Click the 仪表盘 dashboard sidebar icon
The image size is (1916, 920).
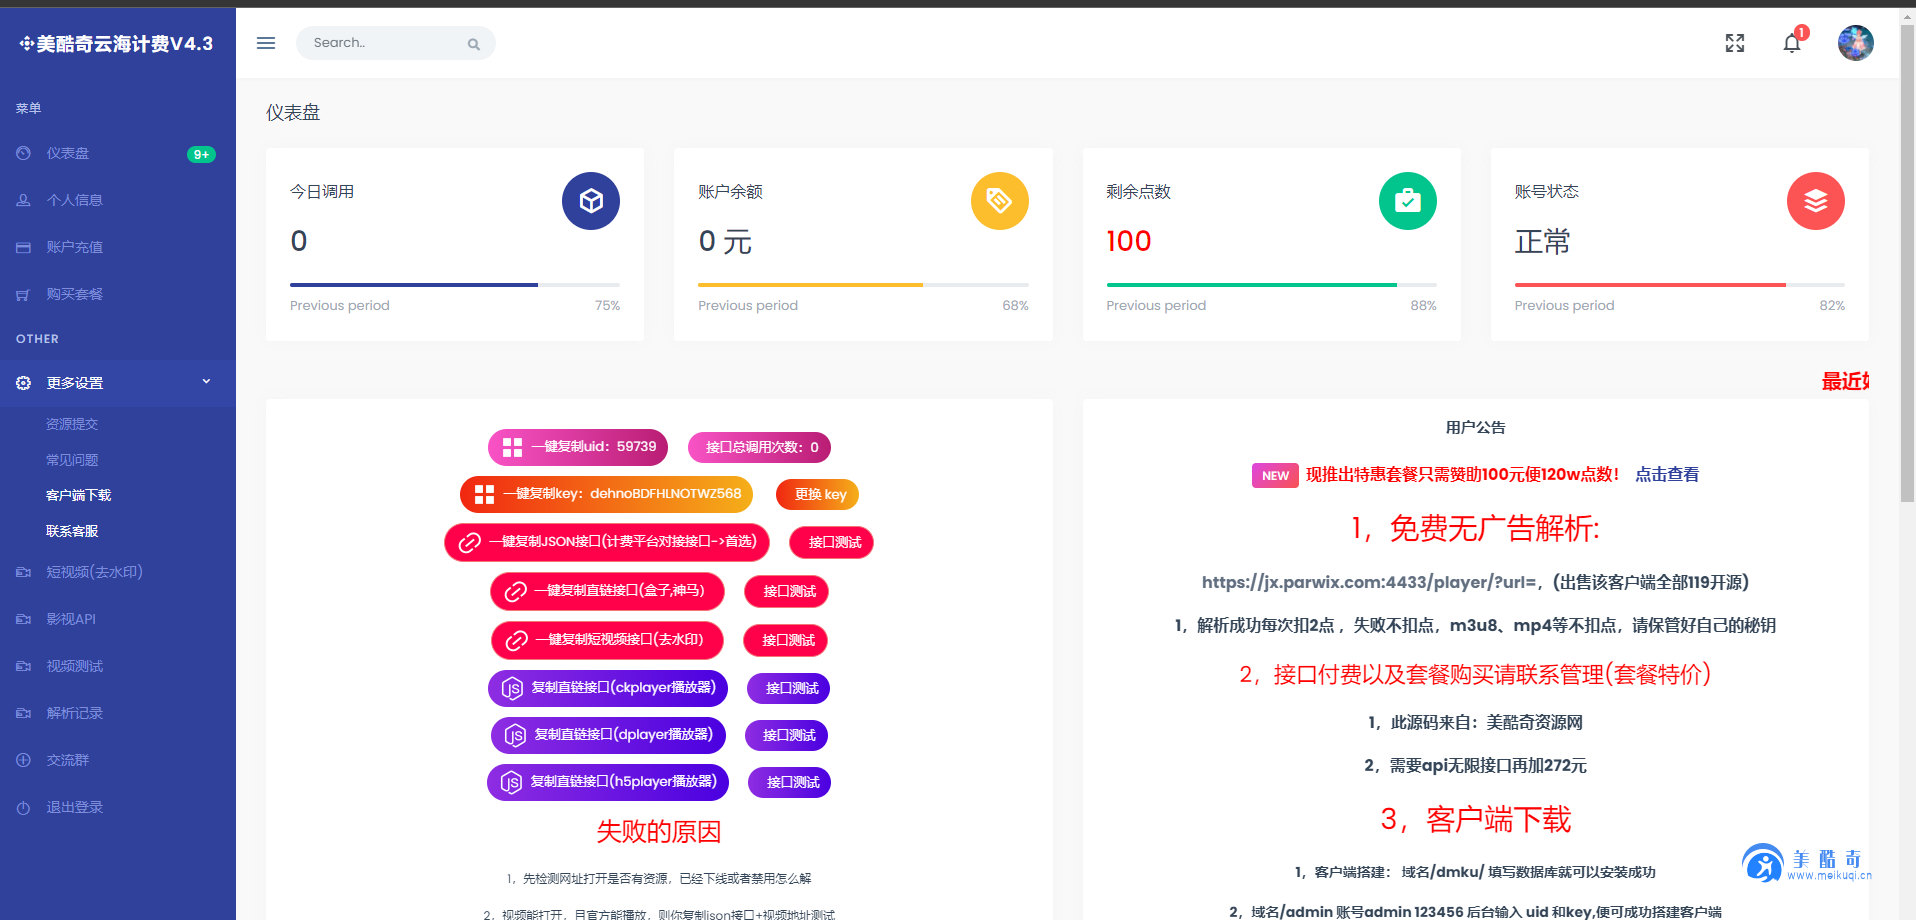23,153
